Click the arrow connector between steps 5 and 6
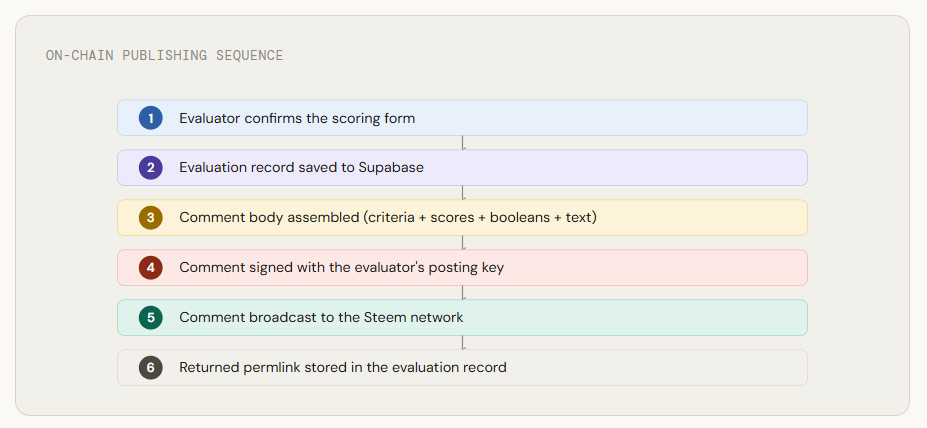This screenshot has height=428, width=927. click(x=462, y=342)
